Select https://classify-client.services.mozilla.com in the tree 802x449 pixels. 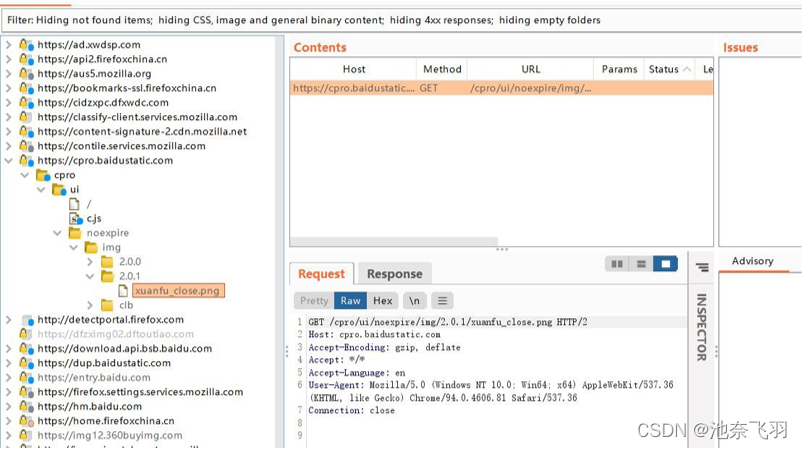tap(138, 117)
